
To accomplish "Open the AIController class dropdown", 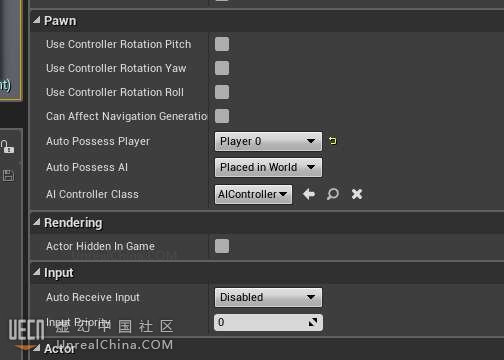I will coord(253,194).
